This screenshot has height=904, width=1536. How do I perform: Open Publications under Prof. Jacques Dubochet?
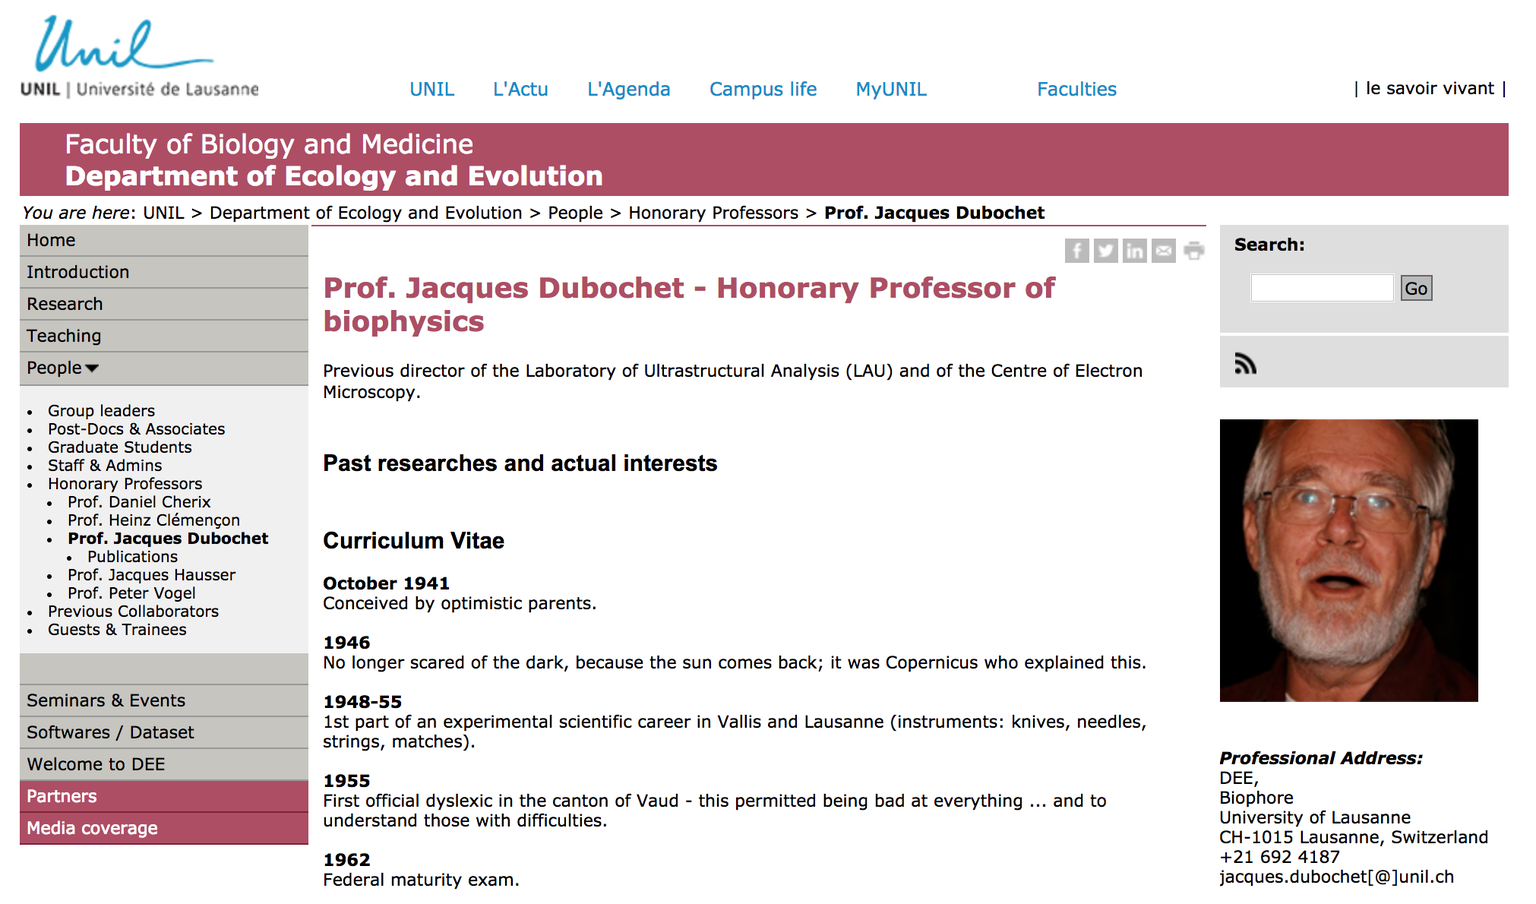pyautogui.click(x=132, y=557)
